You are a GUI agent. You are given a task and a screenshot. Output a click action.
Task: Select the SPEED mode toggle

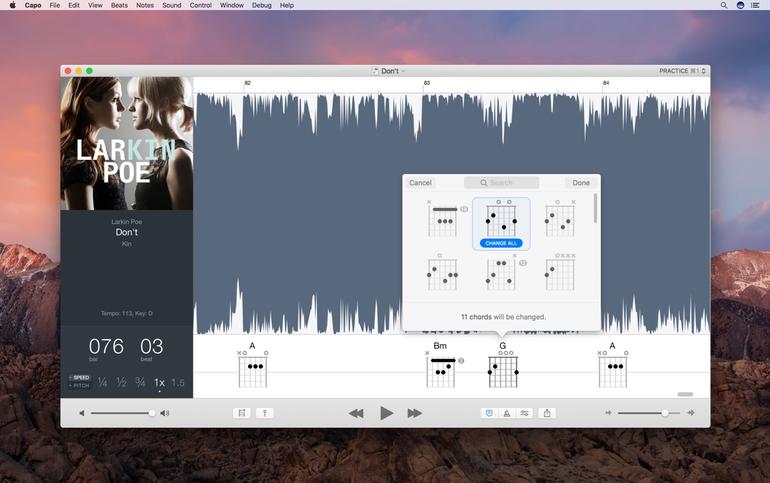tap(79, 377)
